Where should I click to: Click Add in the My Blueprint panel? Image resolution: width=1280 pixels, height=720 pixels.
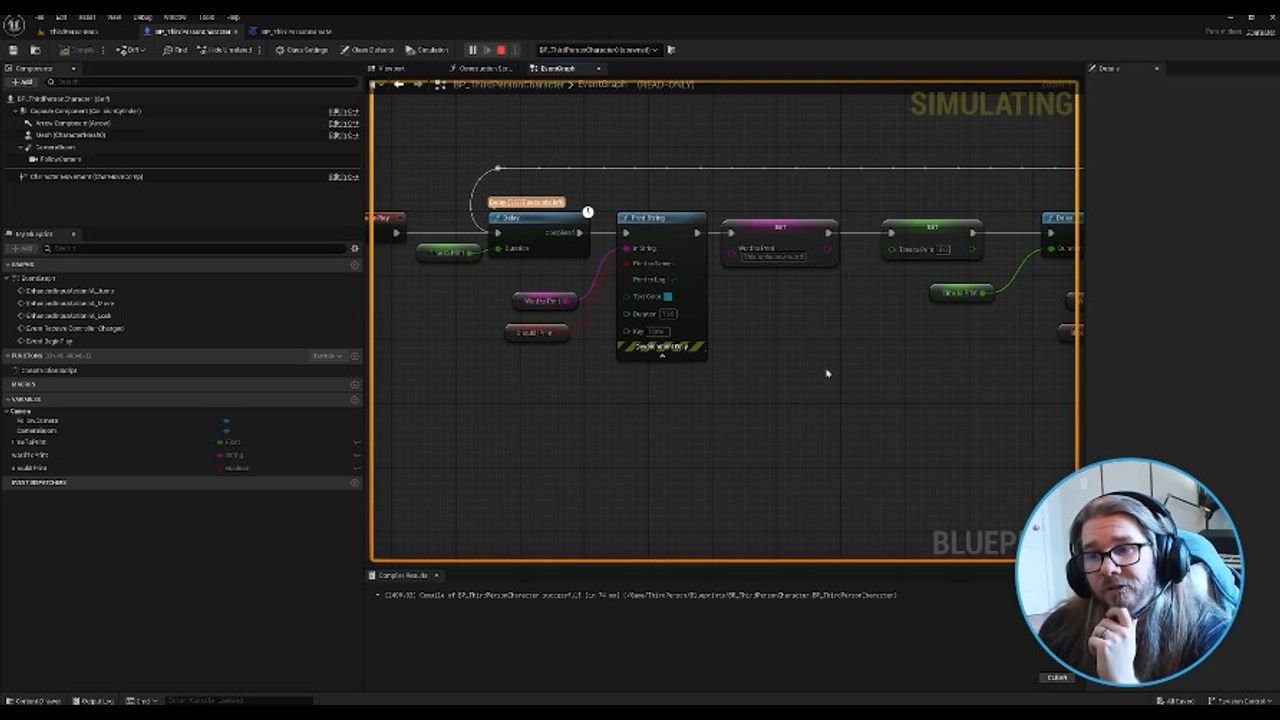click(x=21, y=248)
